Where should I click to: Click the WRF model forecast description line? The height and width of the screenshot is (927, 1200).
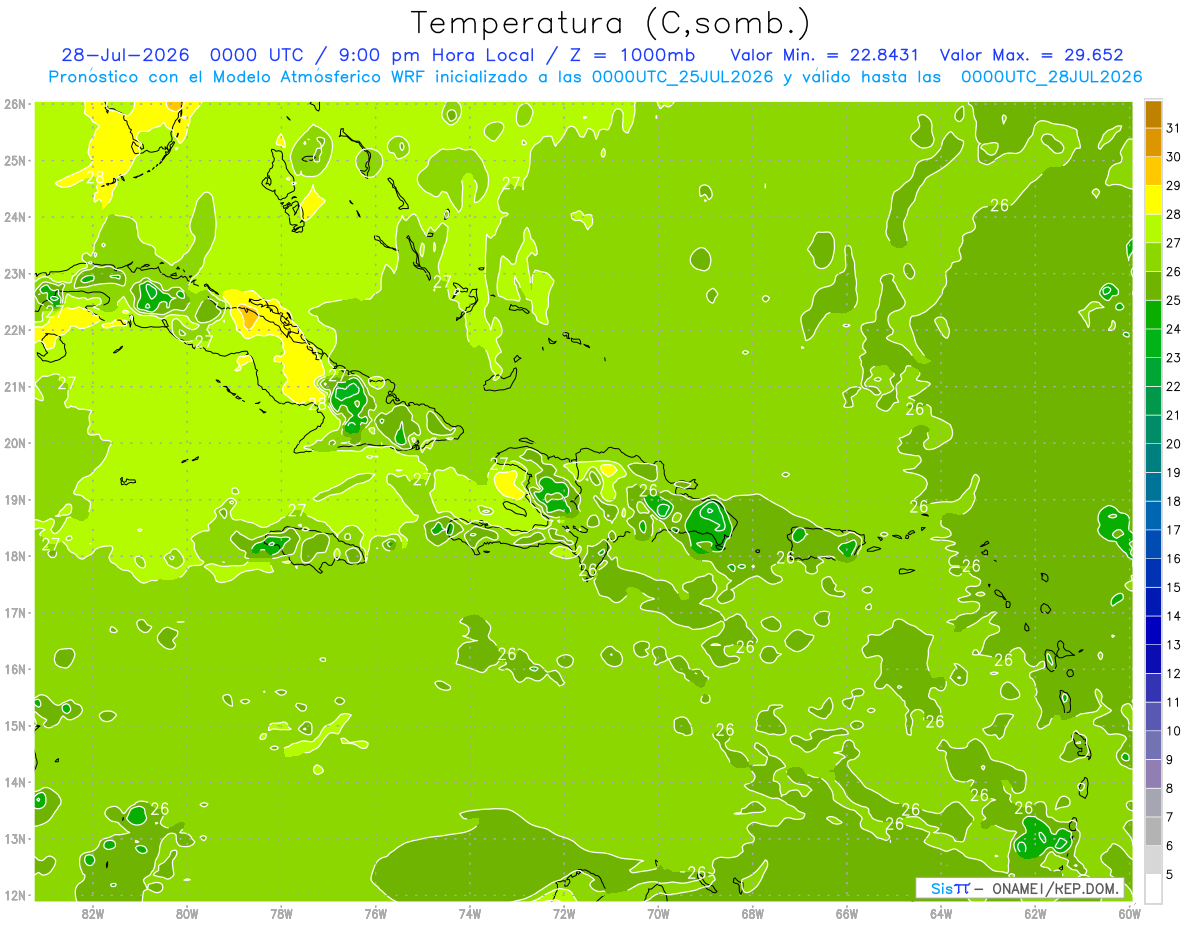pyautogui.click(x=595, y=77)
